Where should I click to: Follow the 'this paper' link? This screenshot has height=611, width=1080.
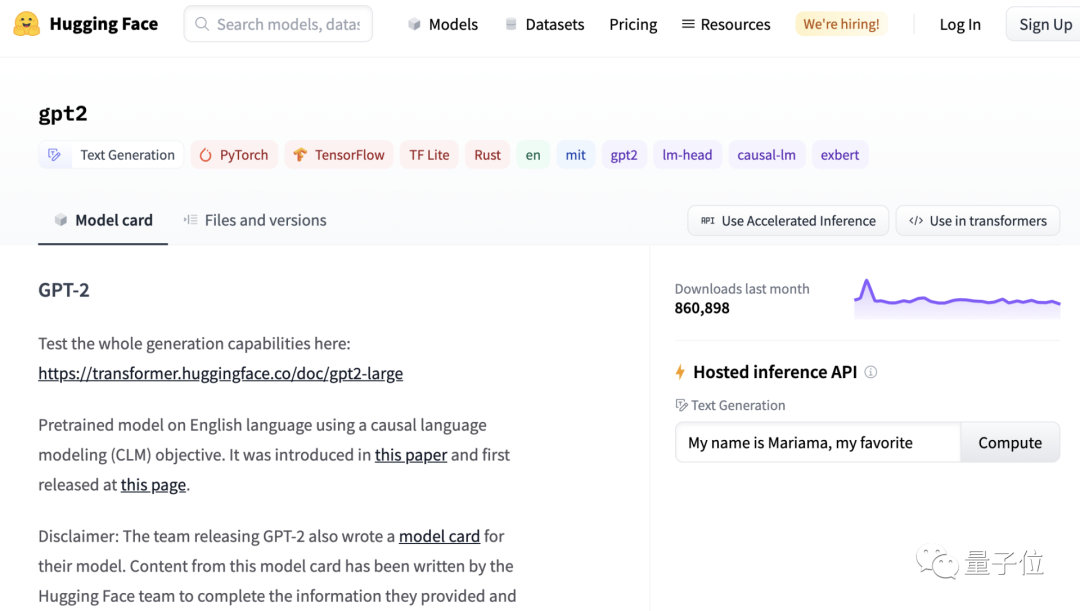click(x=411, y=455)
